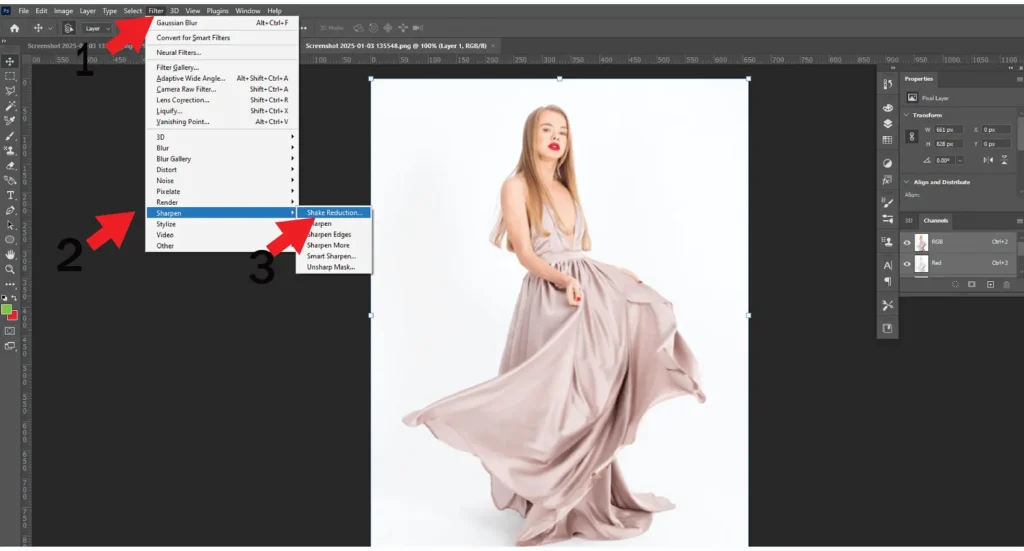Click the Flip Horizontal icon in Transform
1024x551 pixels.
pos(988,159)
